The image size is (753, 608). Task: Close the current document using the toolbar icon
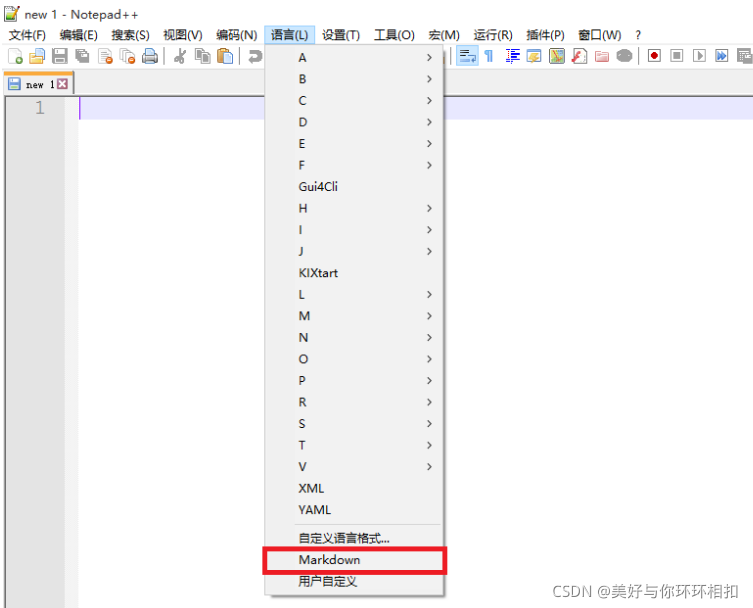click(105, 56)
